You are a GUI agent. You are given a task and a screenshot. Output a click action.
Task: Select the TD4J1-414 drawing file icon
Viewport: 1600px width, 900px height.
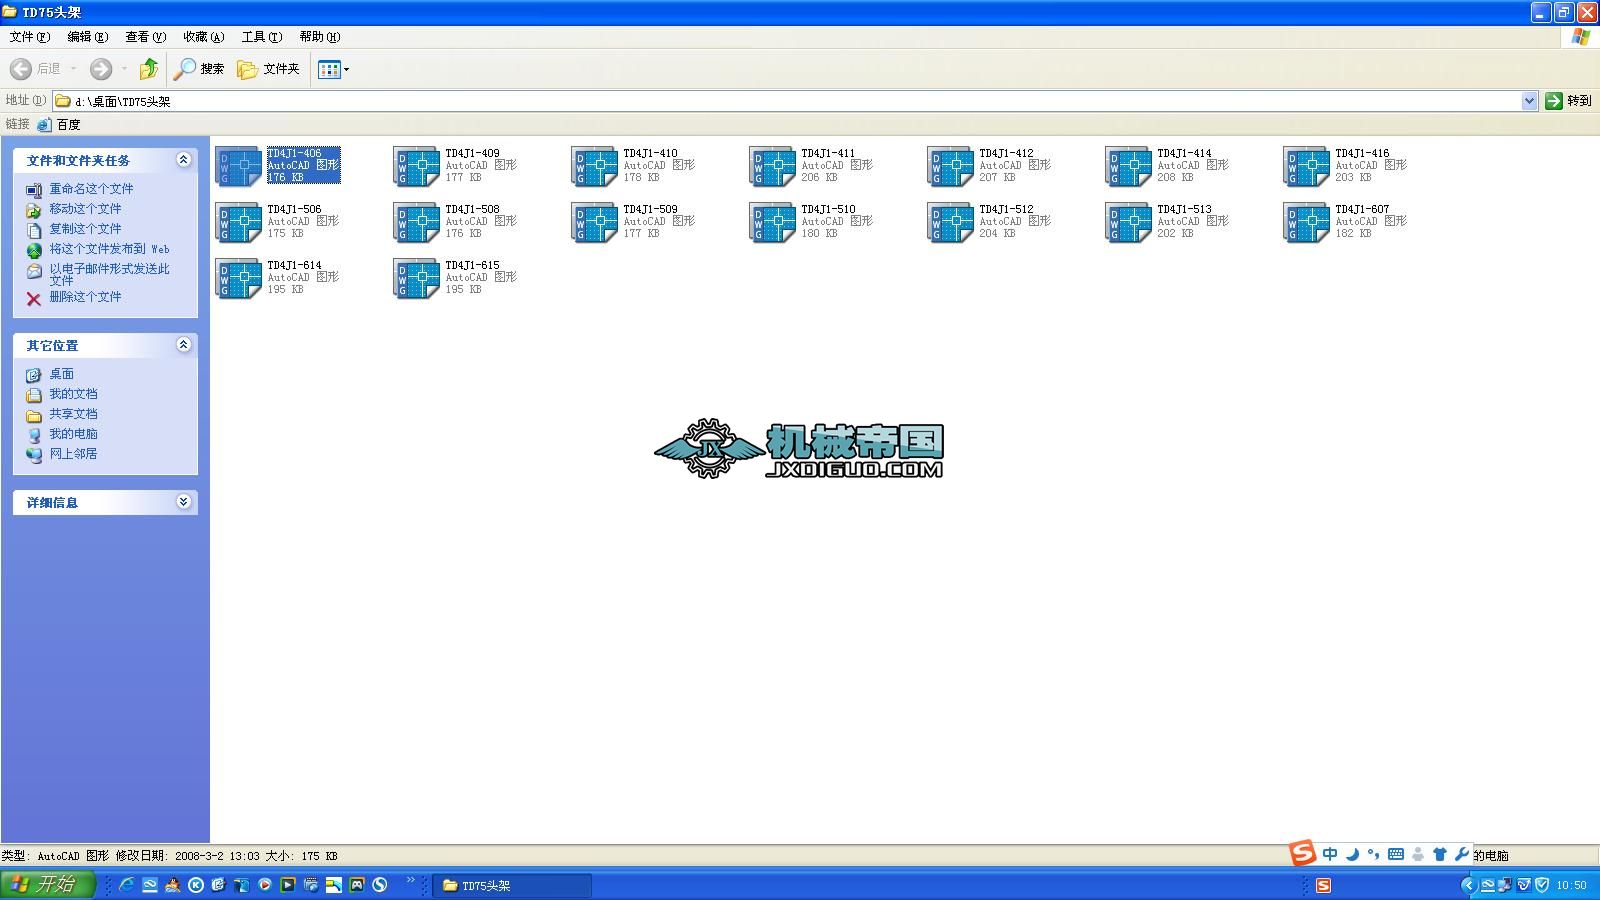click(x=1129, y=167)
